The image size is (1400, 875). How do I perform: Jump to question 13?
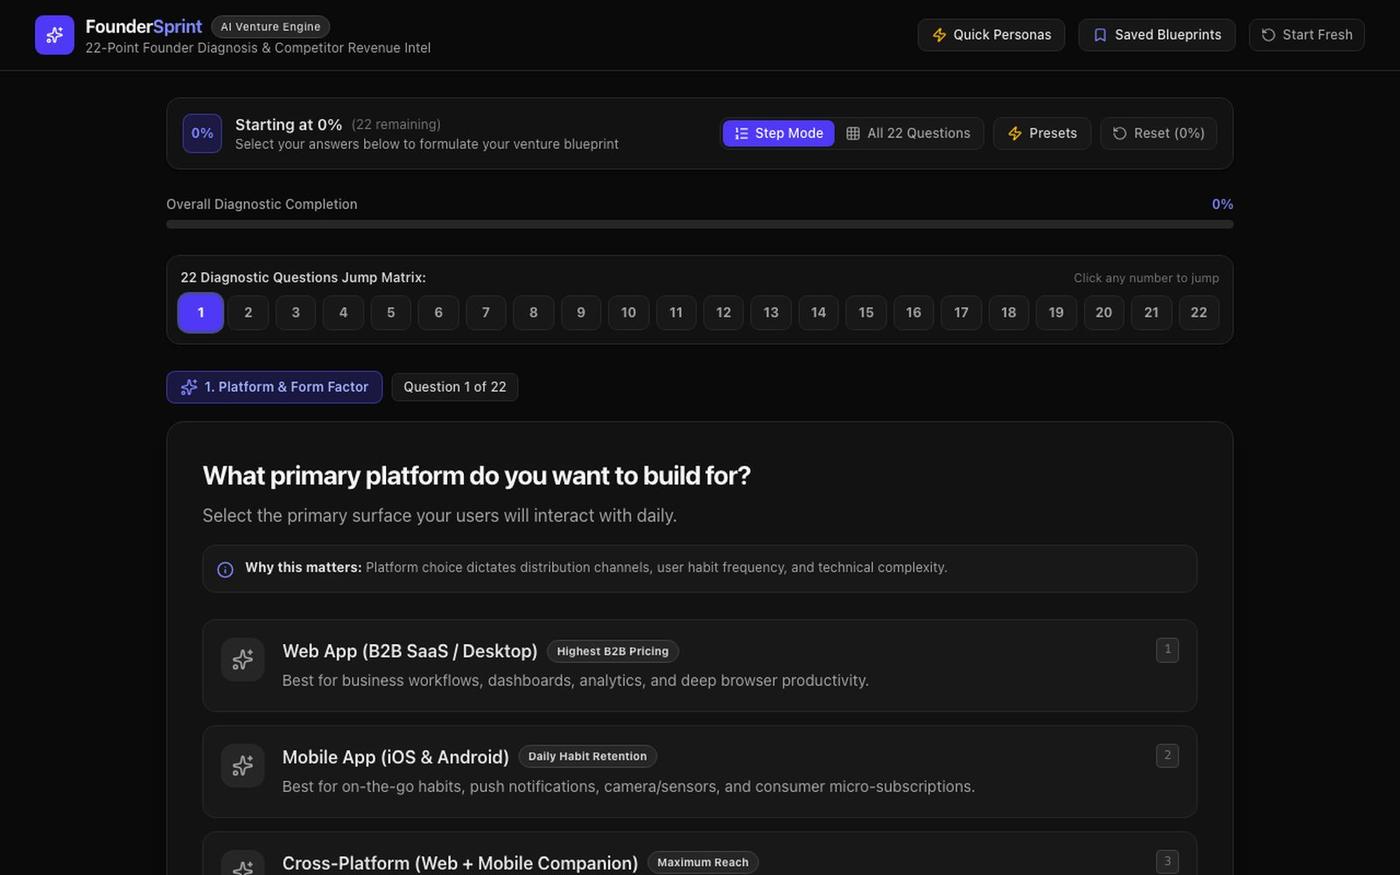[771, 313]
